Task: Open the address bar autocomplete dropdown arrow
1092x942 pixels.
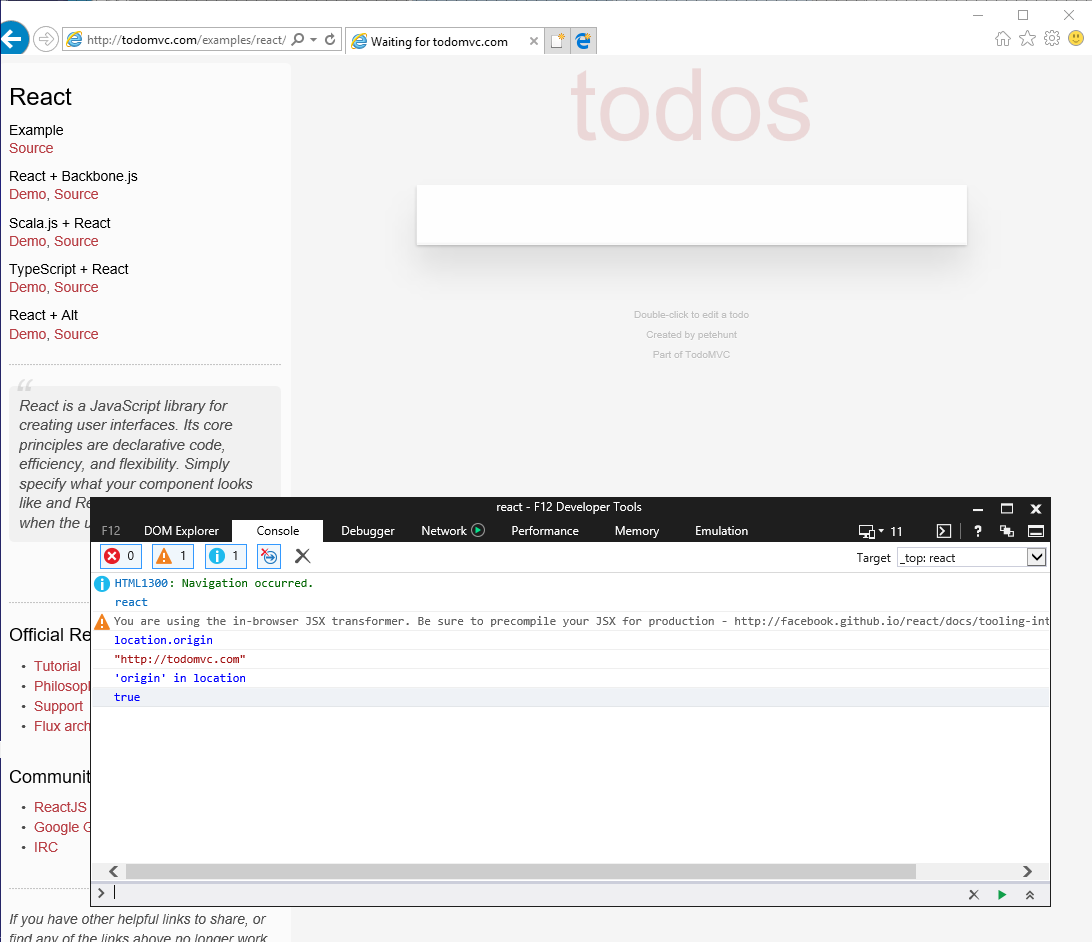Action: tap(313, 40)
